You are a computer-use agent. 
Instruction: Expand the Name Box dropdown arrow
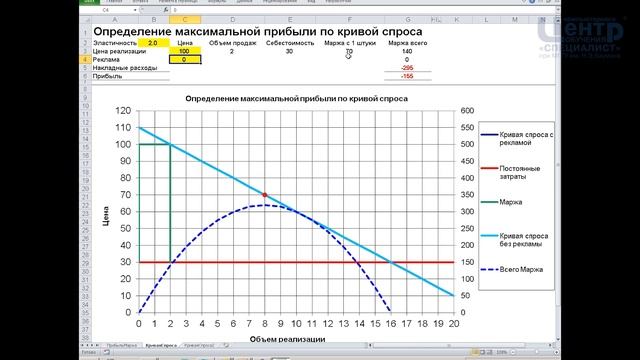[x=135, y=10]
